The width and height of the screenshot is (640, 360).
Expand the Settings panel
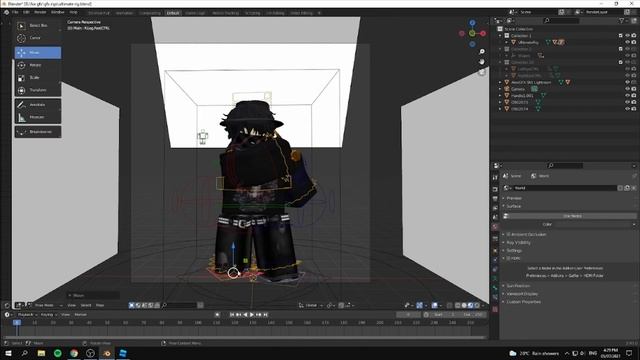(x=513, y=251)
